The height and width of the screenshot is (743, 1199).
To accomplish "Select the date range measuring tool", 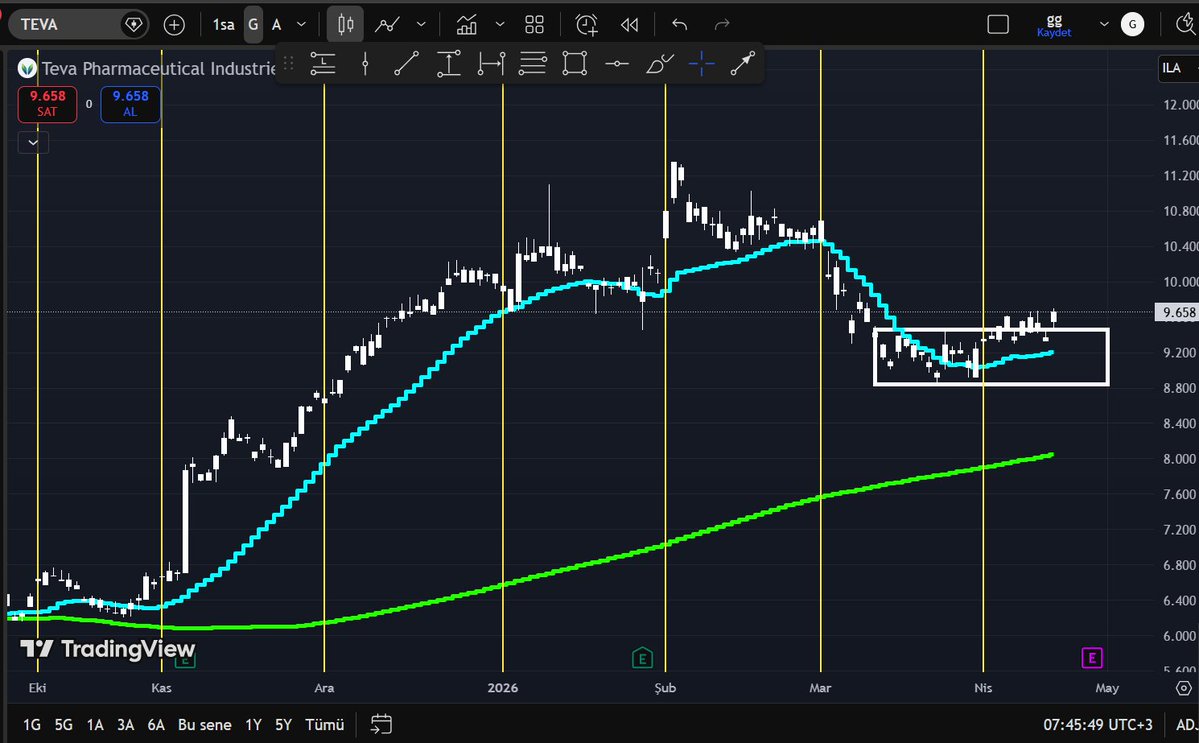I will (x=491, y=63).
